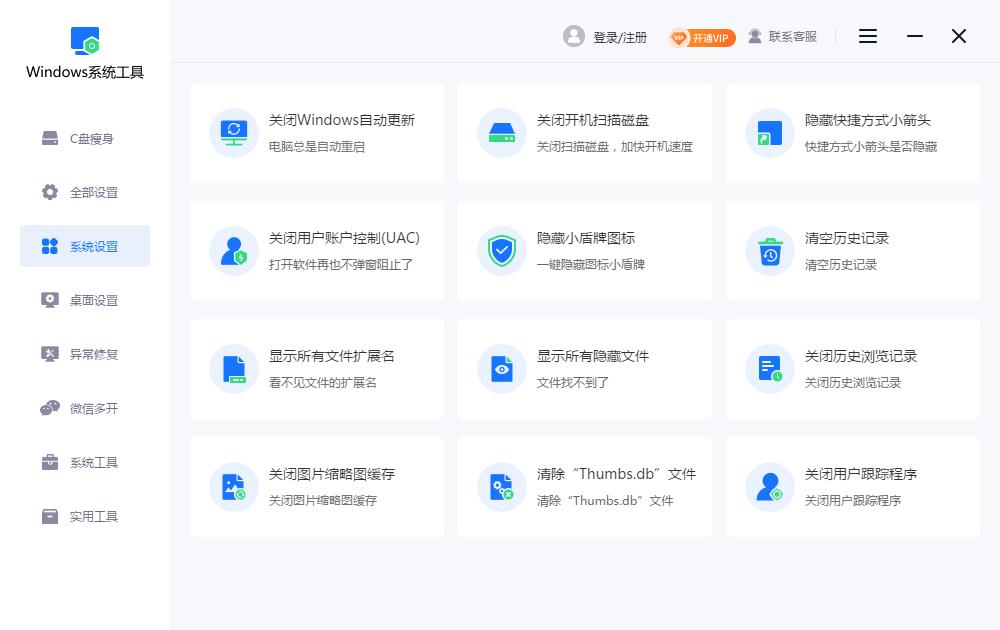The height and width of the screenshot is (630, 1000).
Task: Click the 隐藏快捷方式小箭头 shortcut arrow icon
Action: [770, 133]
